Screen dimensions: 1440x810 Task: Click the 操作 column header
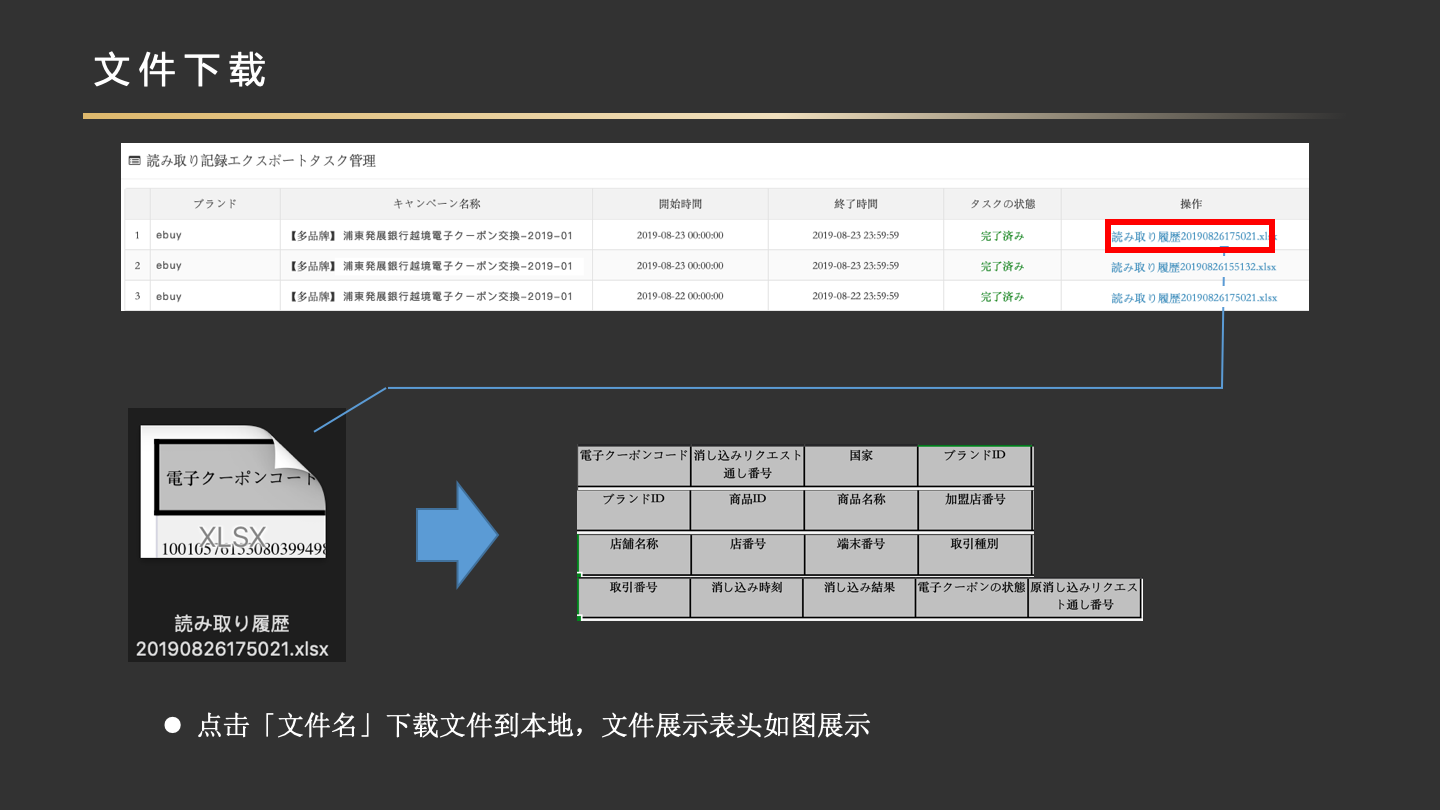1191,204
